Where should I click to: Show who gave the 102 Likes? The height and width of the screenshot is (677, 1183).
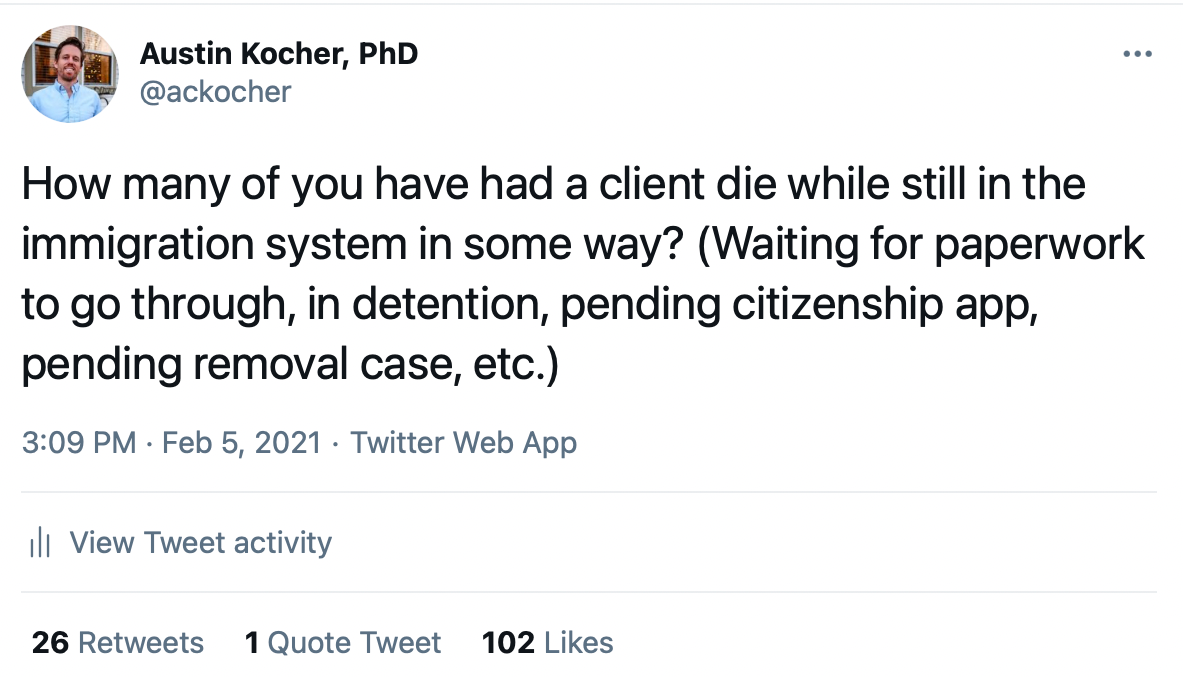pos(548,642)
